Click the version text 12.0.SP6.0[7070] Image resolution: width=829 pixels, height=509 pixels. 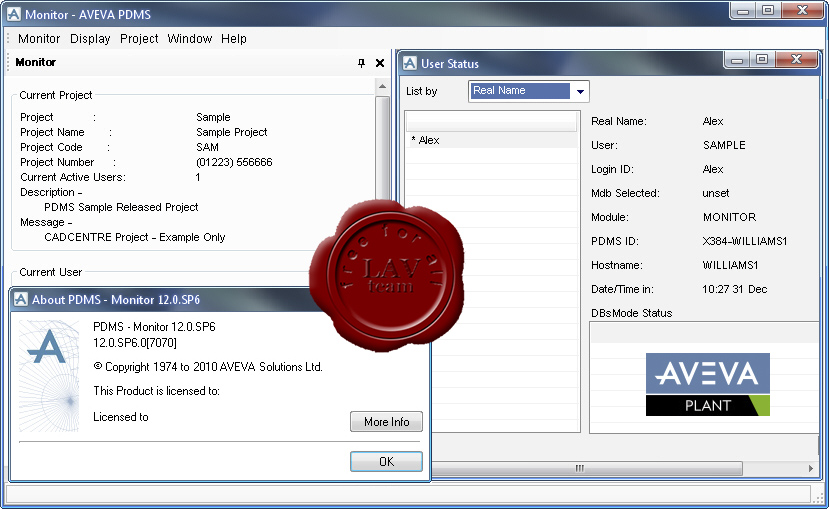[135, 343]
